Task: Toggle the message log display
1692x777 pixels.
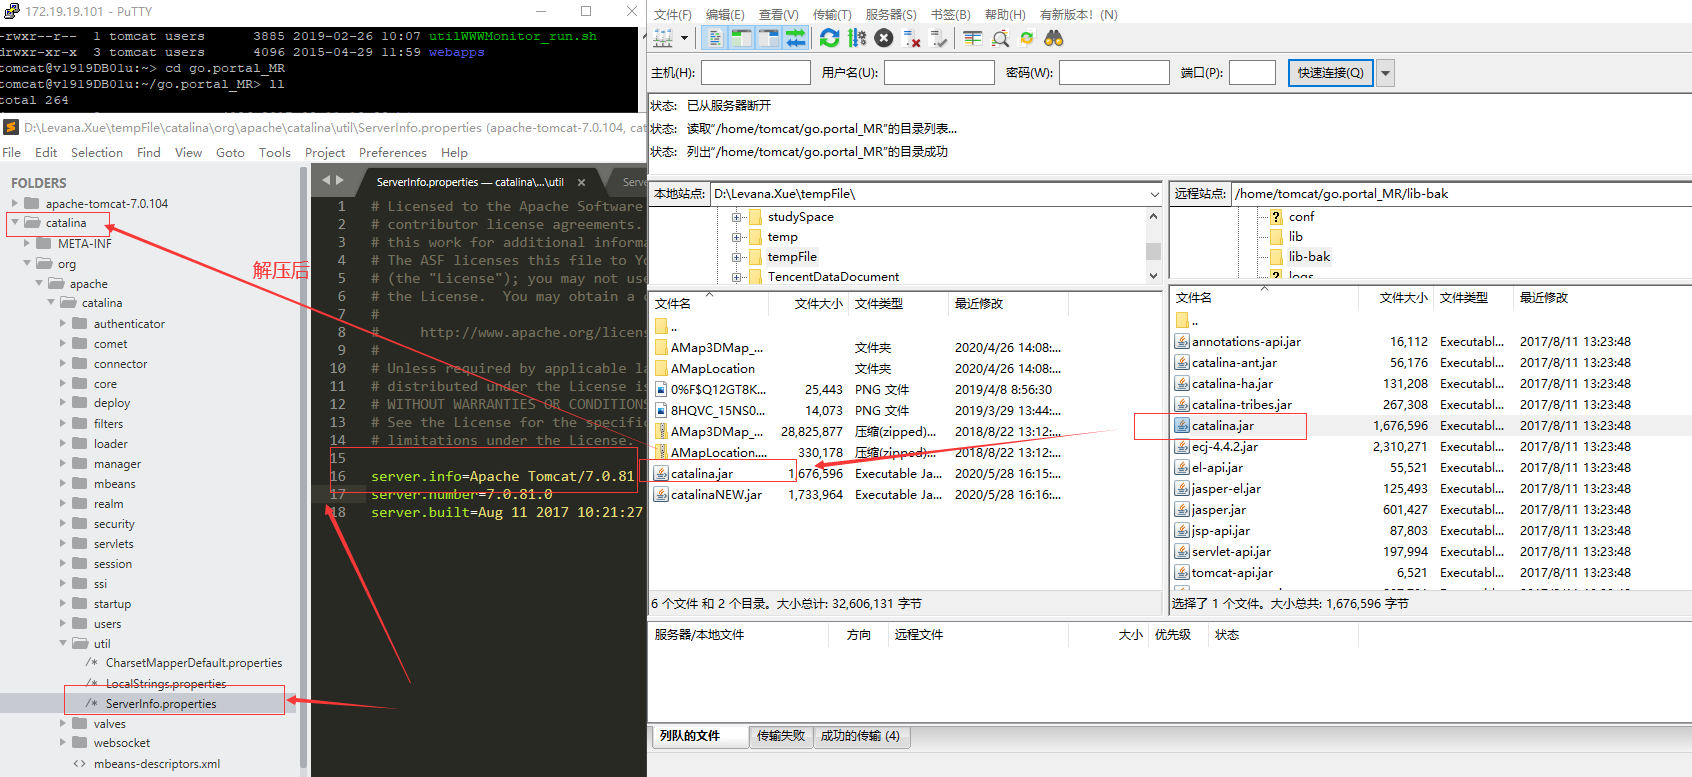Action: (x=715, y=38)
